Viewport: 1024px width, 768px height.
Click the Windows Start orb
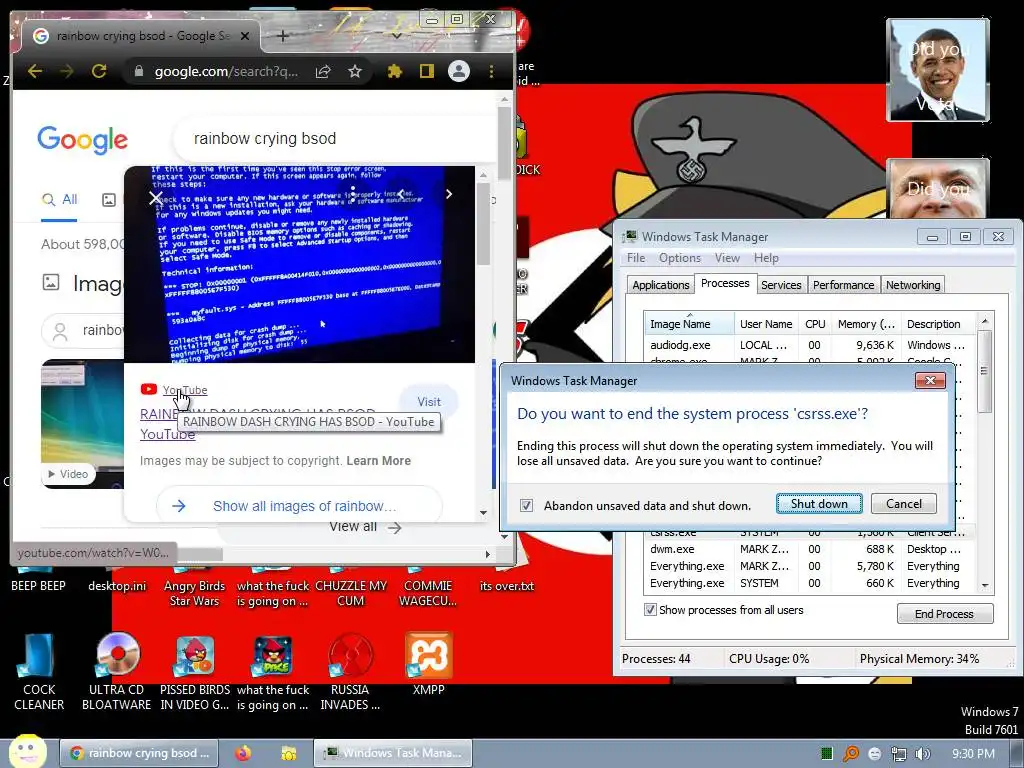pyautogui.click(x=27, y=752)
